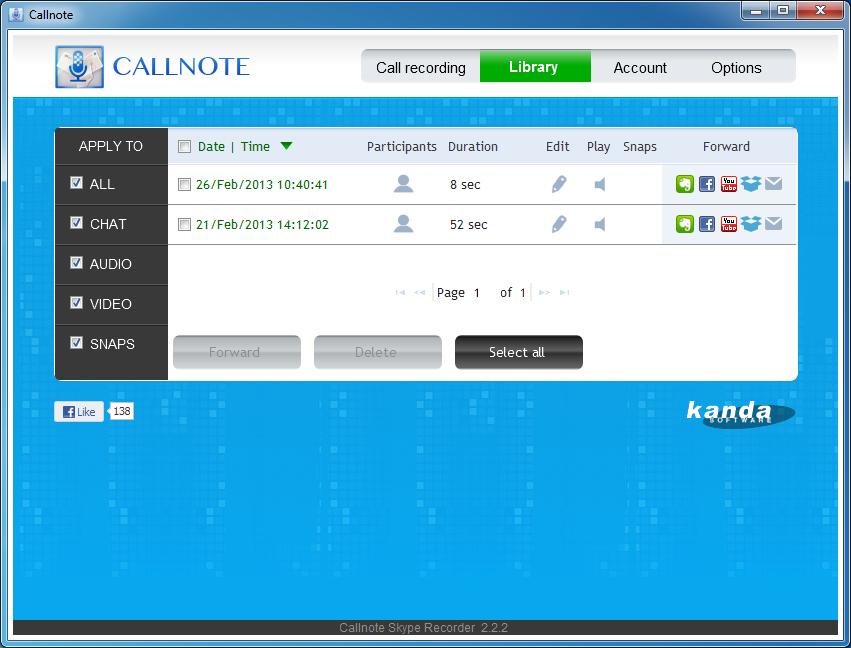The width and height of the screenshot is (851, 648).
Task: Sort recordings by Date header
Action: 211,147
